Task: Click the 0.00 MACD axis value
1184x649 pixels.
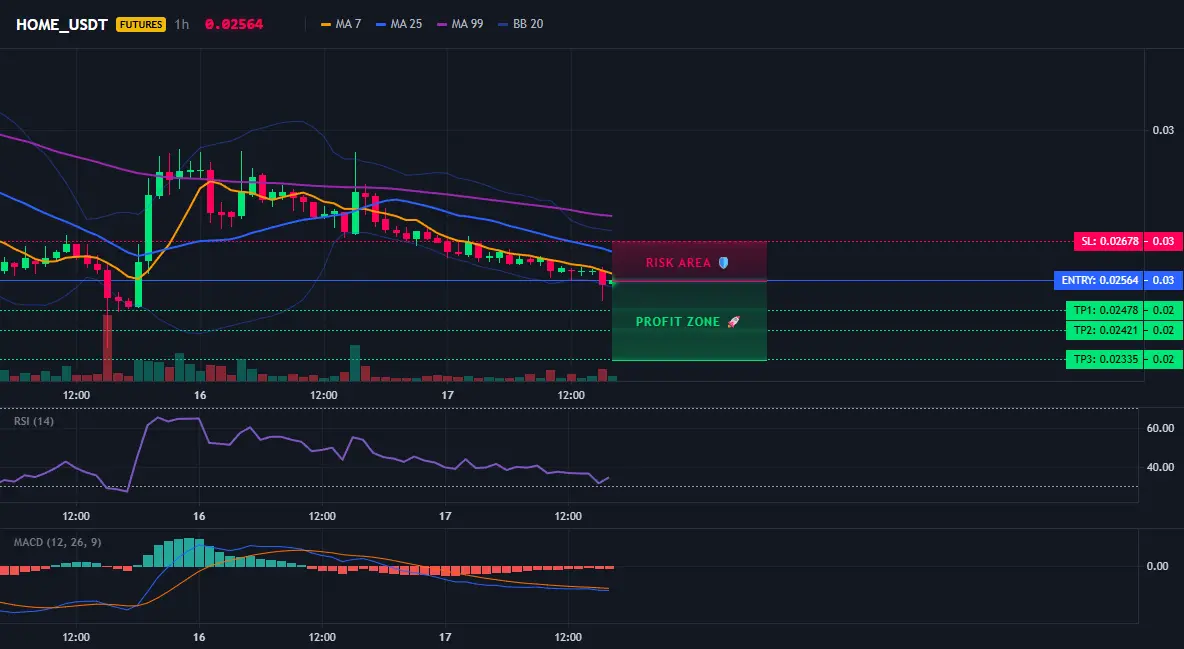Action: click(x=1158, y=566)
